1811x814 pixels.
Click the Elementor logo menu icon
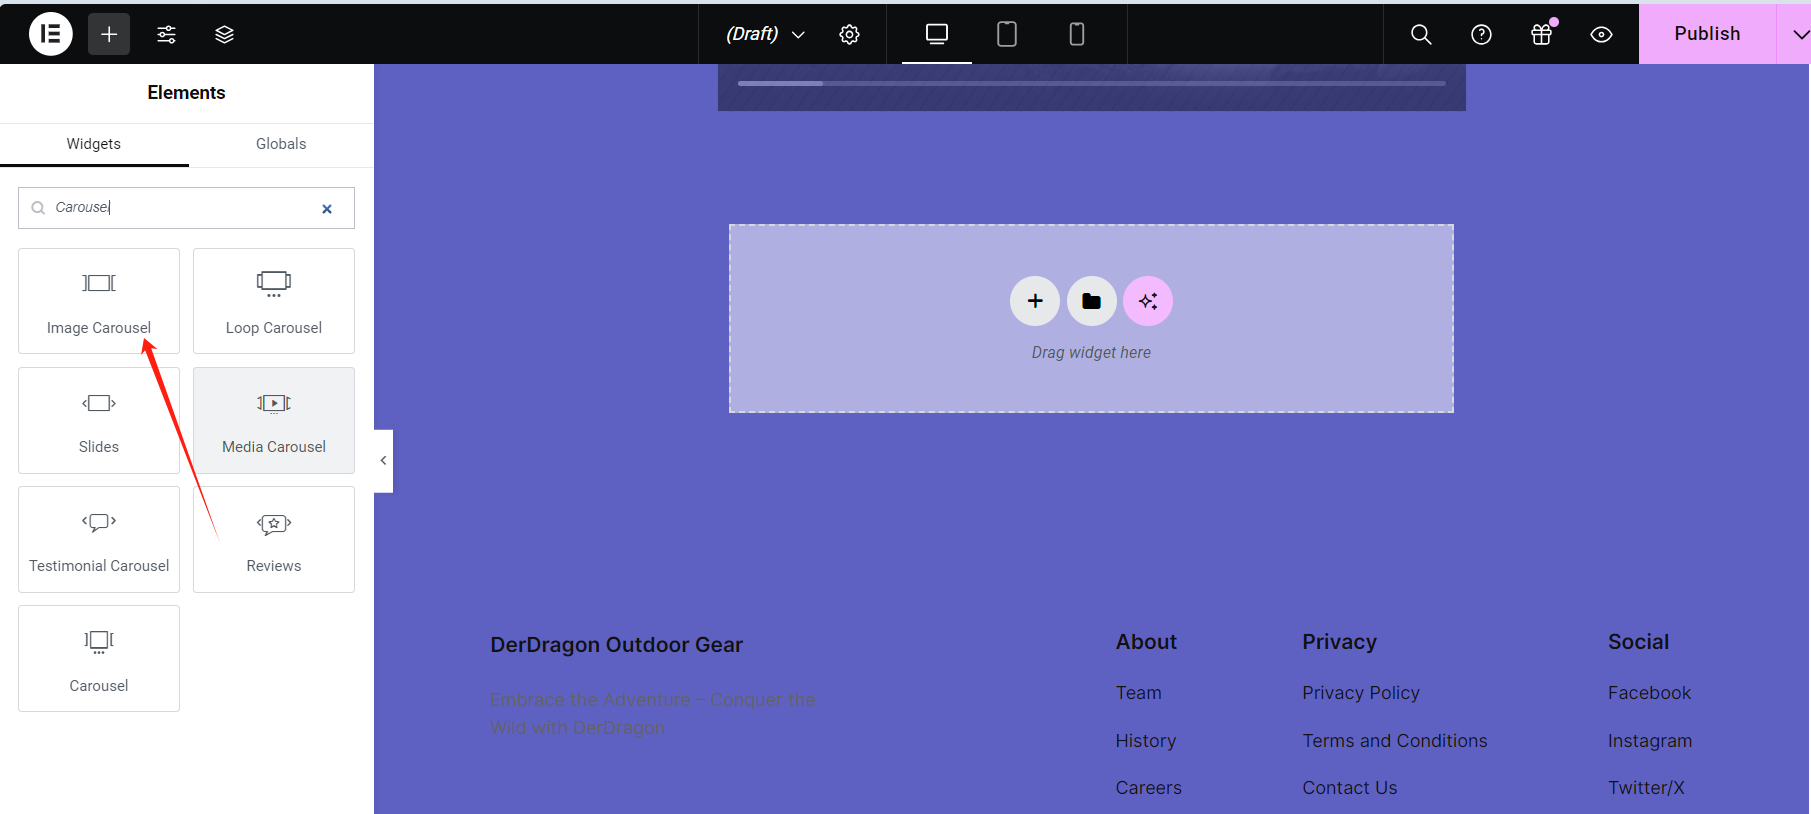[50, 34]
